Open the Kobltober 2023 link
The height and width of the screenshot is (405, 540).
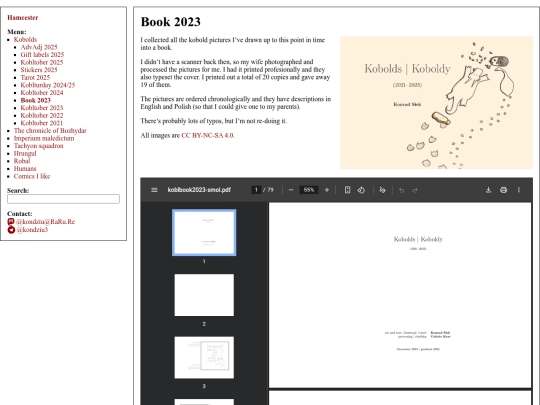coord(42,108)
